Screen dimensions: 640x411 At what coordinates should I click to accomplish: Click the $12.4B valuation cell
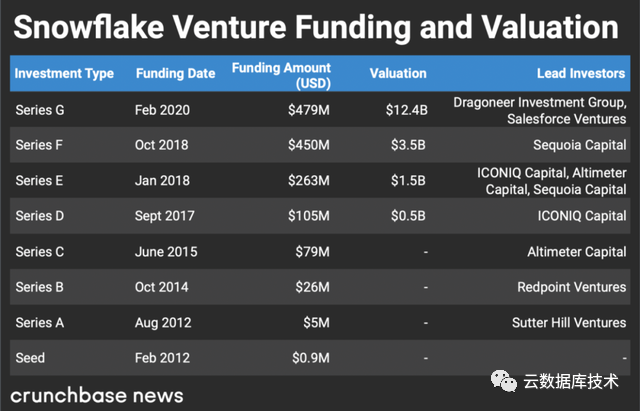tap(405, 110)
